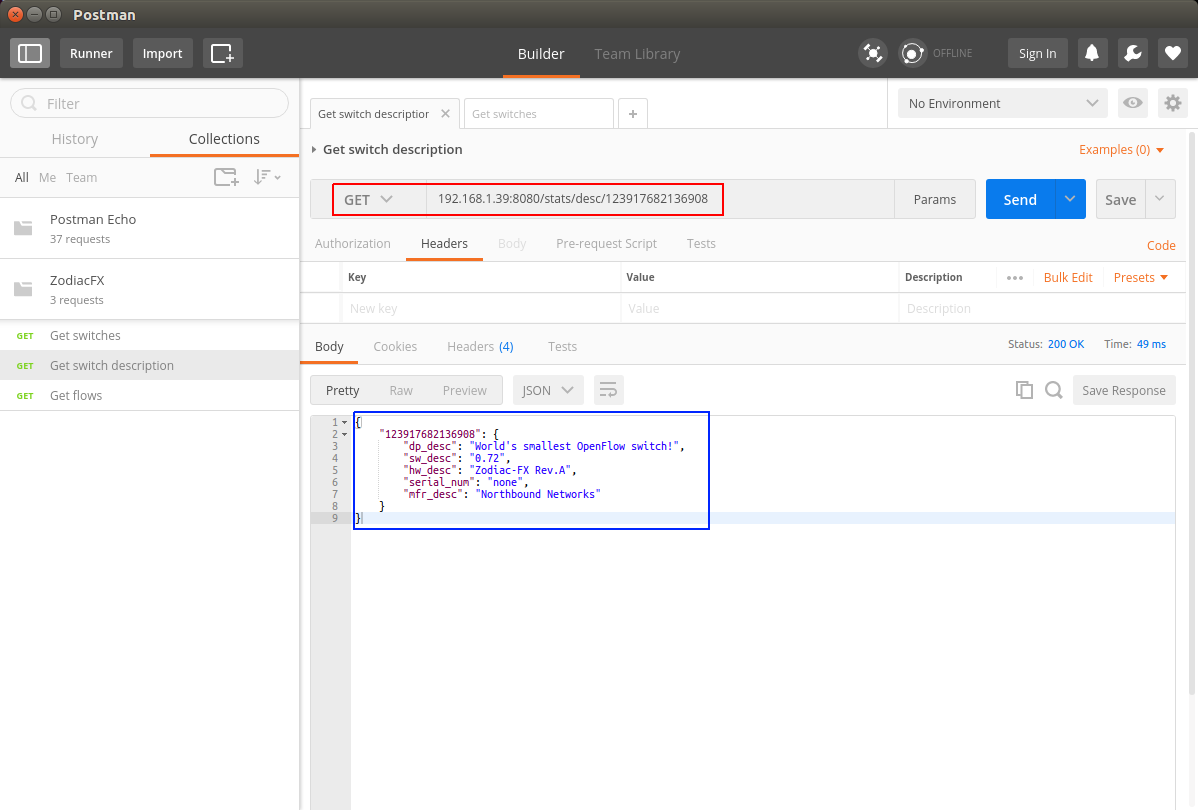Toggle environment quick look eye icon
Image resolution: width=1198 pixels, height=810 pixels.
pyautogui.click(x=1132, y=103)
